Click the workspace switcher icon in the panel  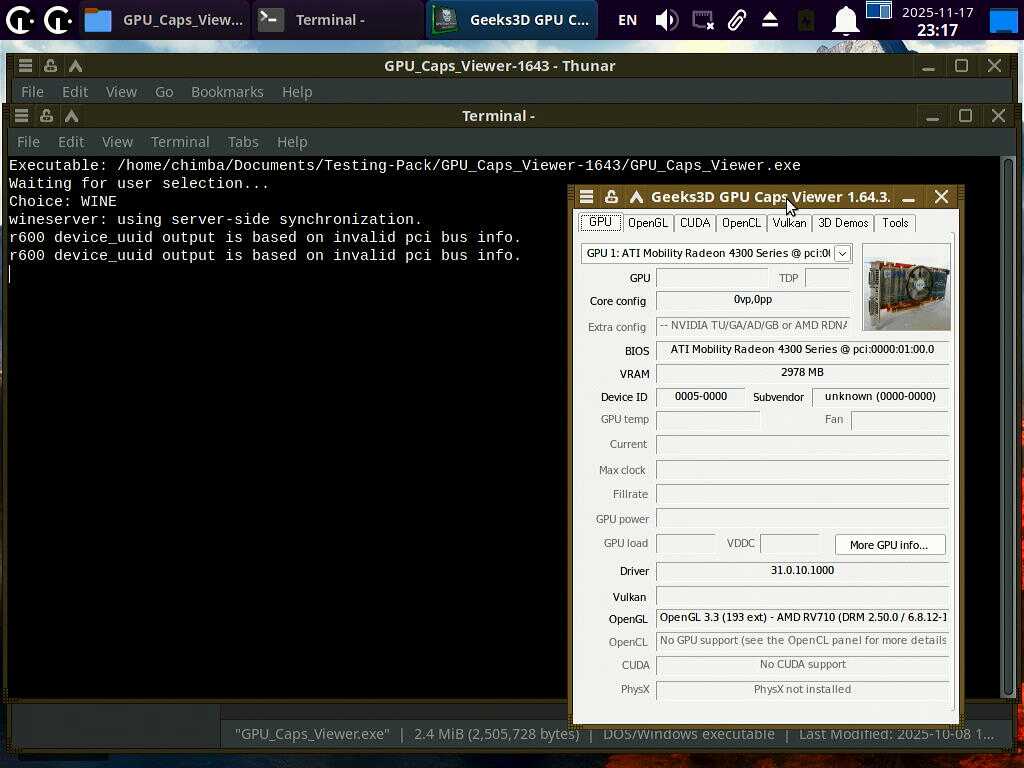pyautogui.click(x=879, y=10)
